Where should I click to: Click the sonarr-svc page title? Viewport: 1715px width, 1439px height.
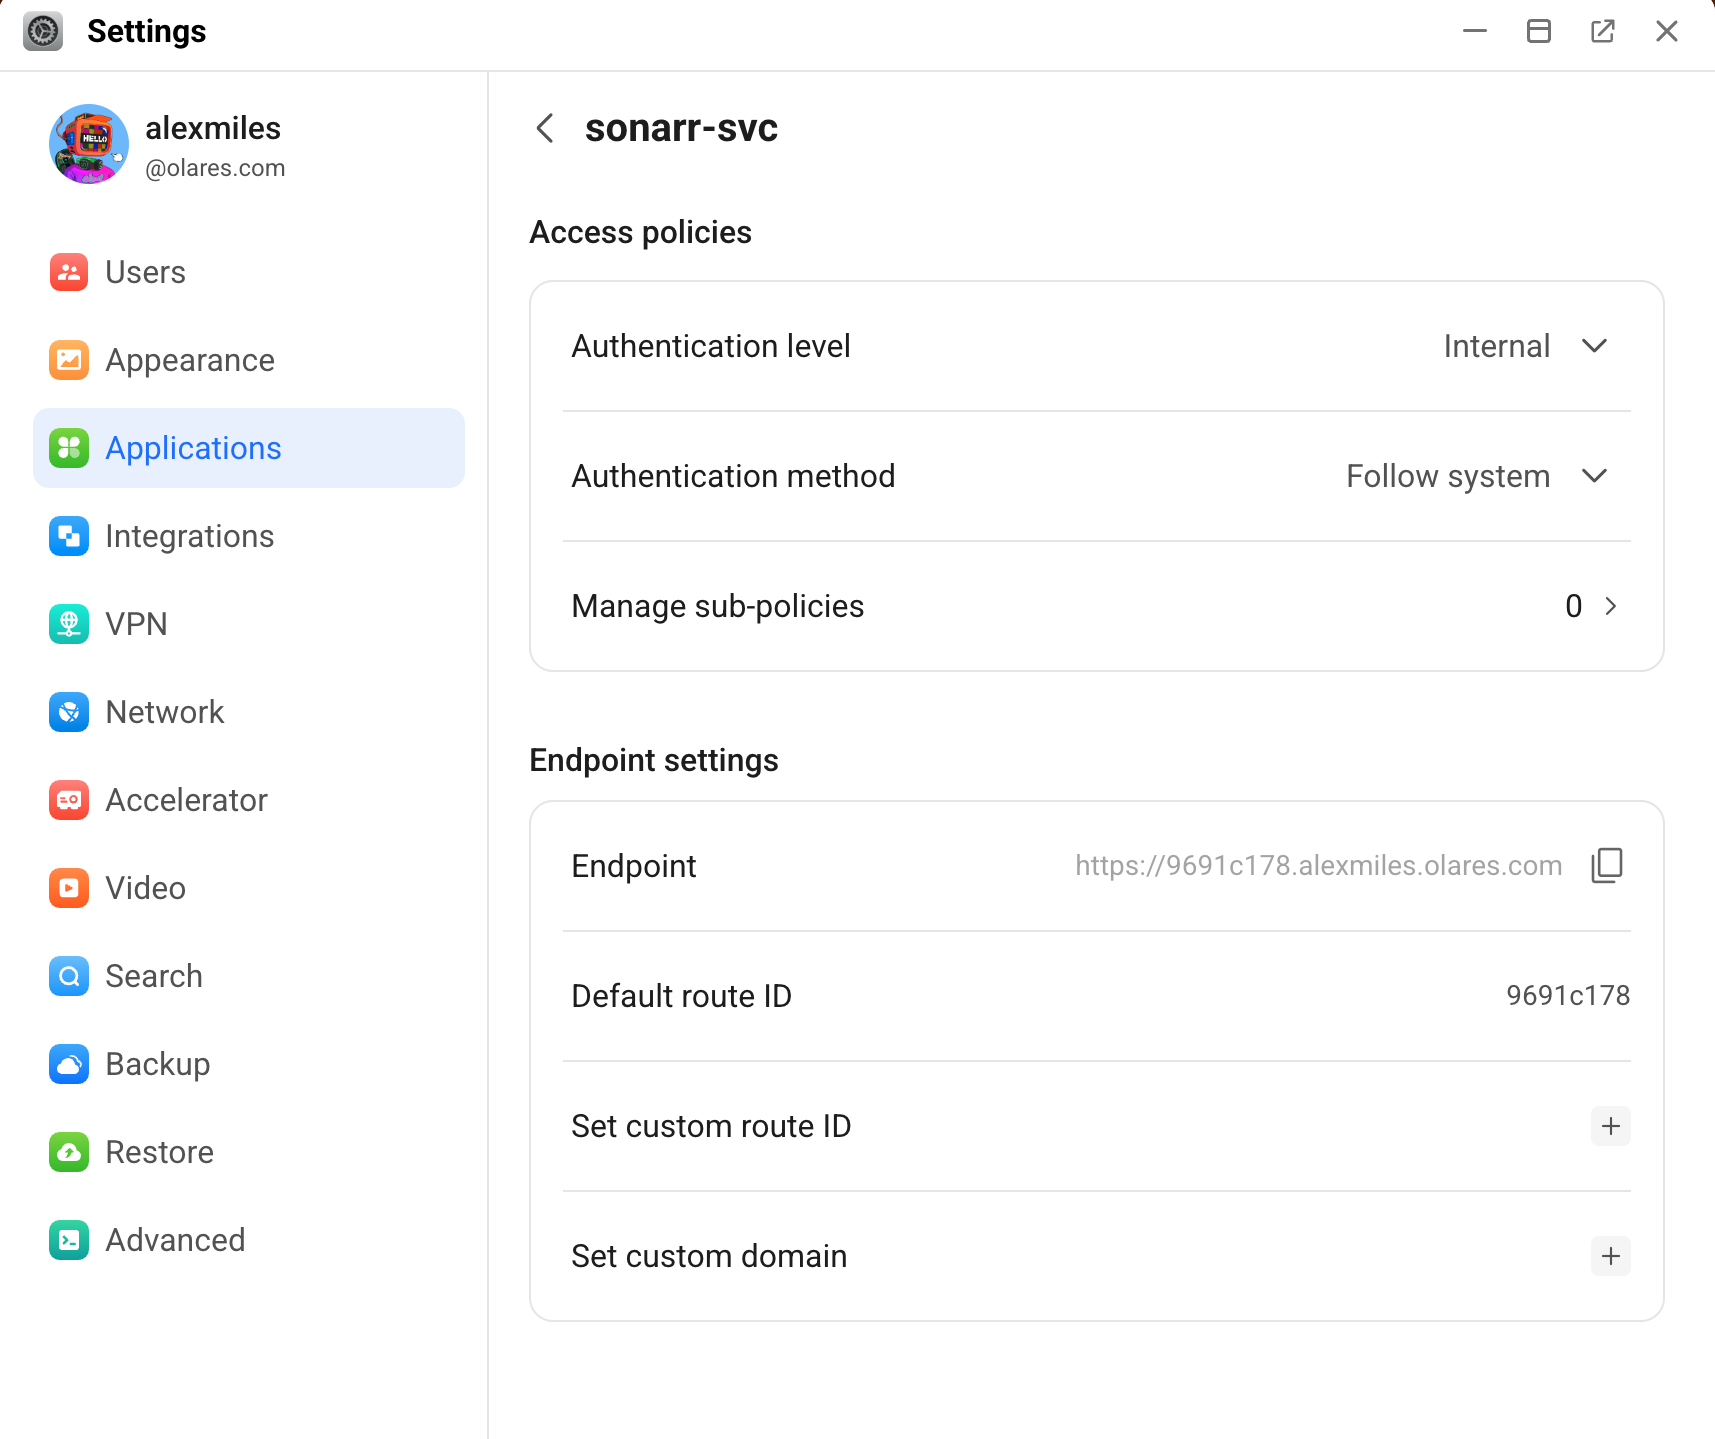pos(681,128)
